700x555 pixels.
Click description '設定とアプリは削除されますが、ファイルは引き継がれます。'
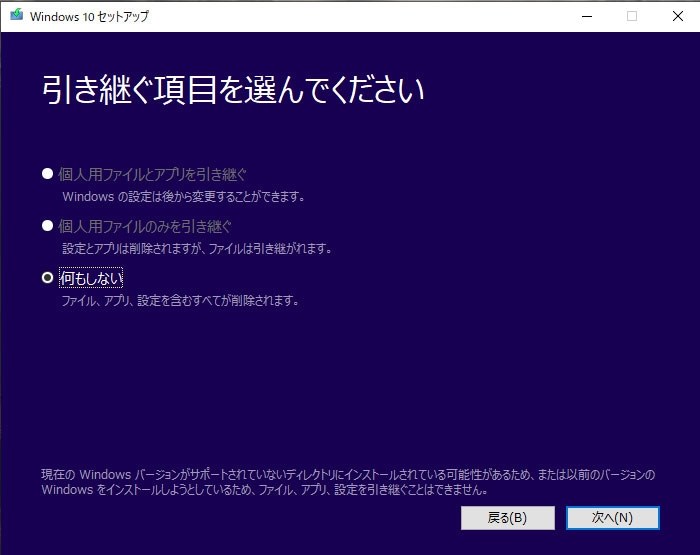coord(197,248)
